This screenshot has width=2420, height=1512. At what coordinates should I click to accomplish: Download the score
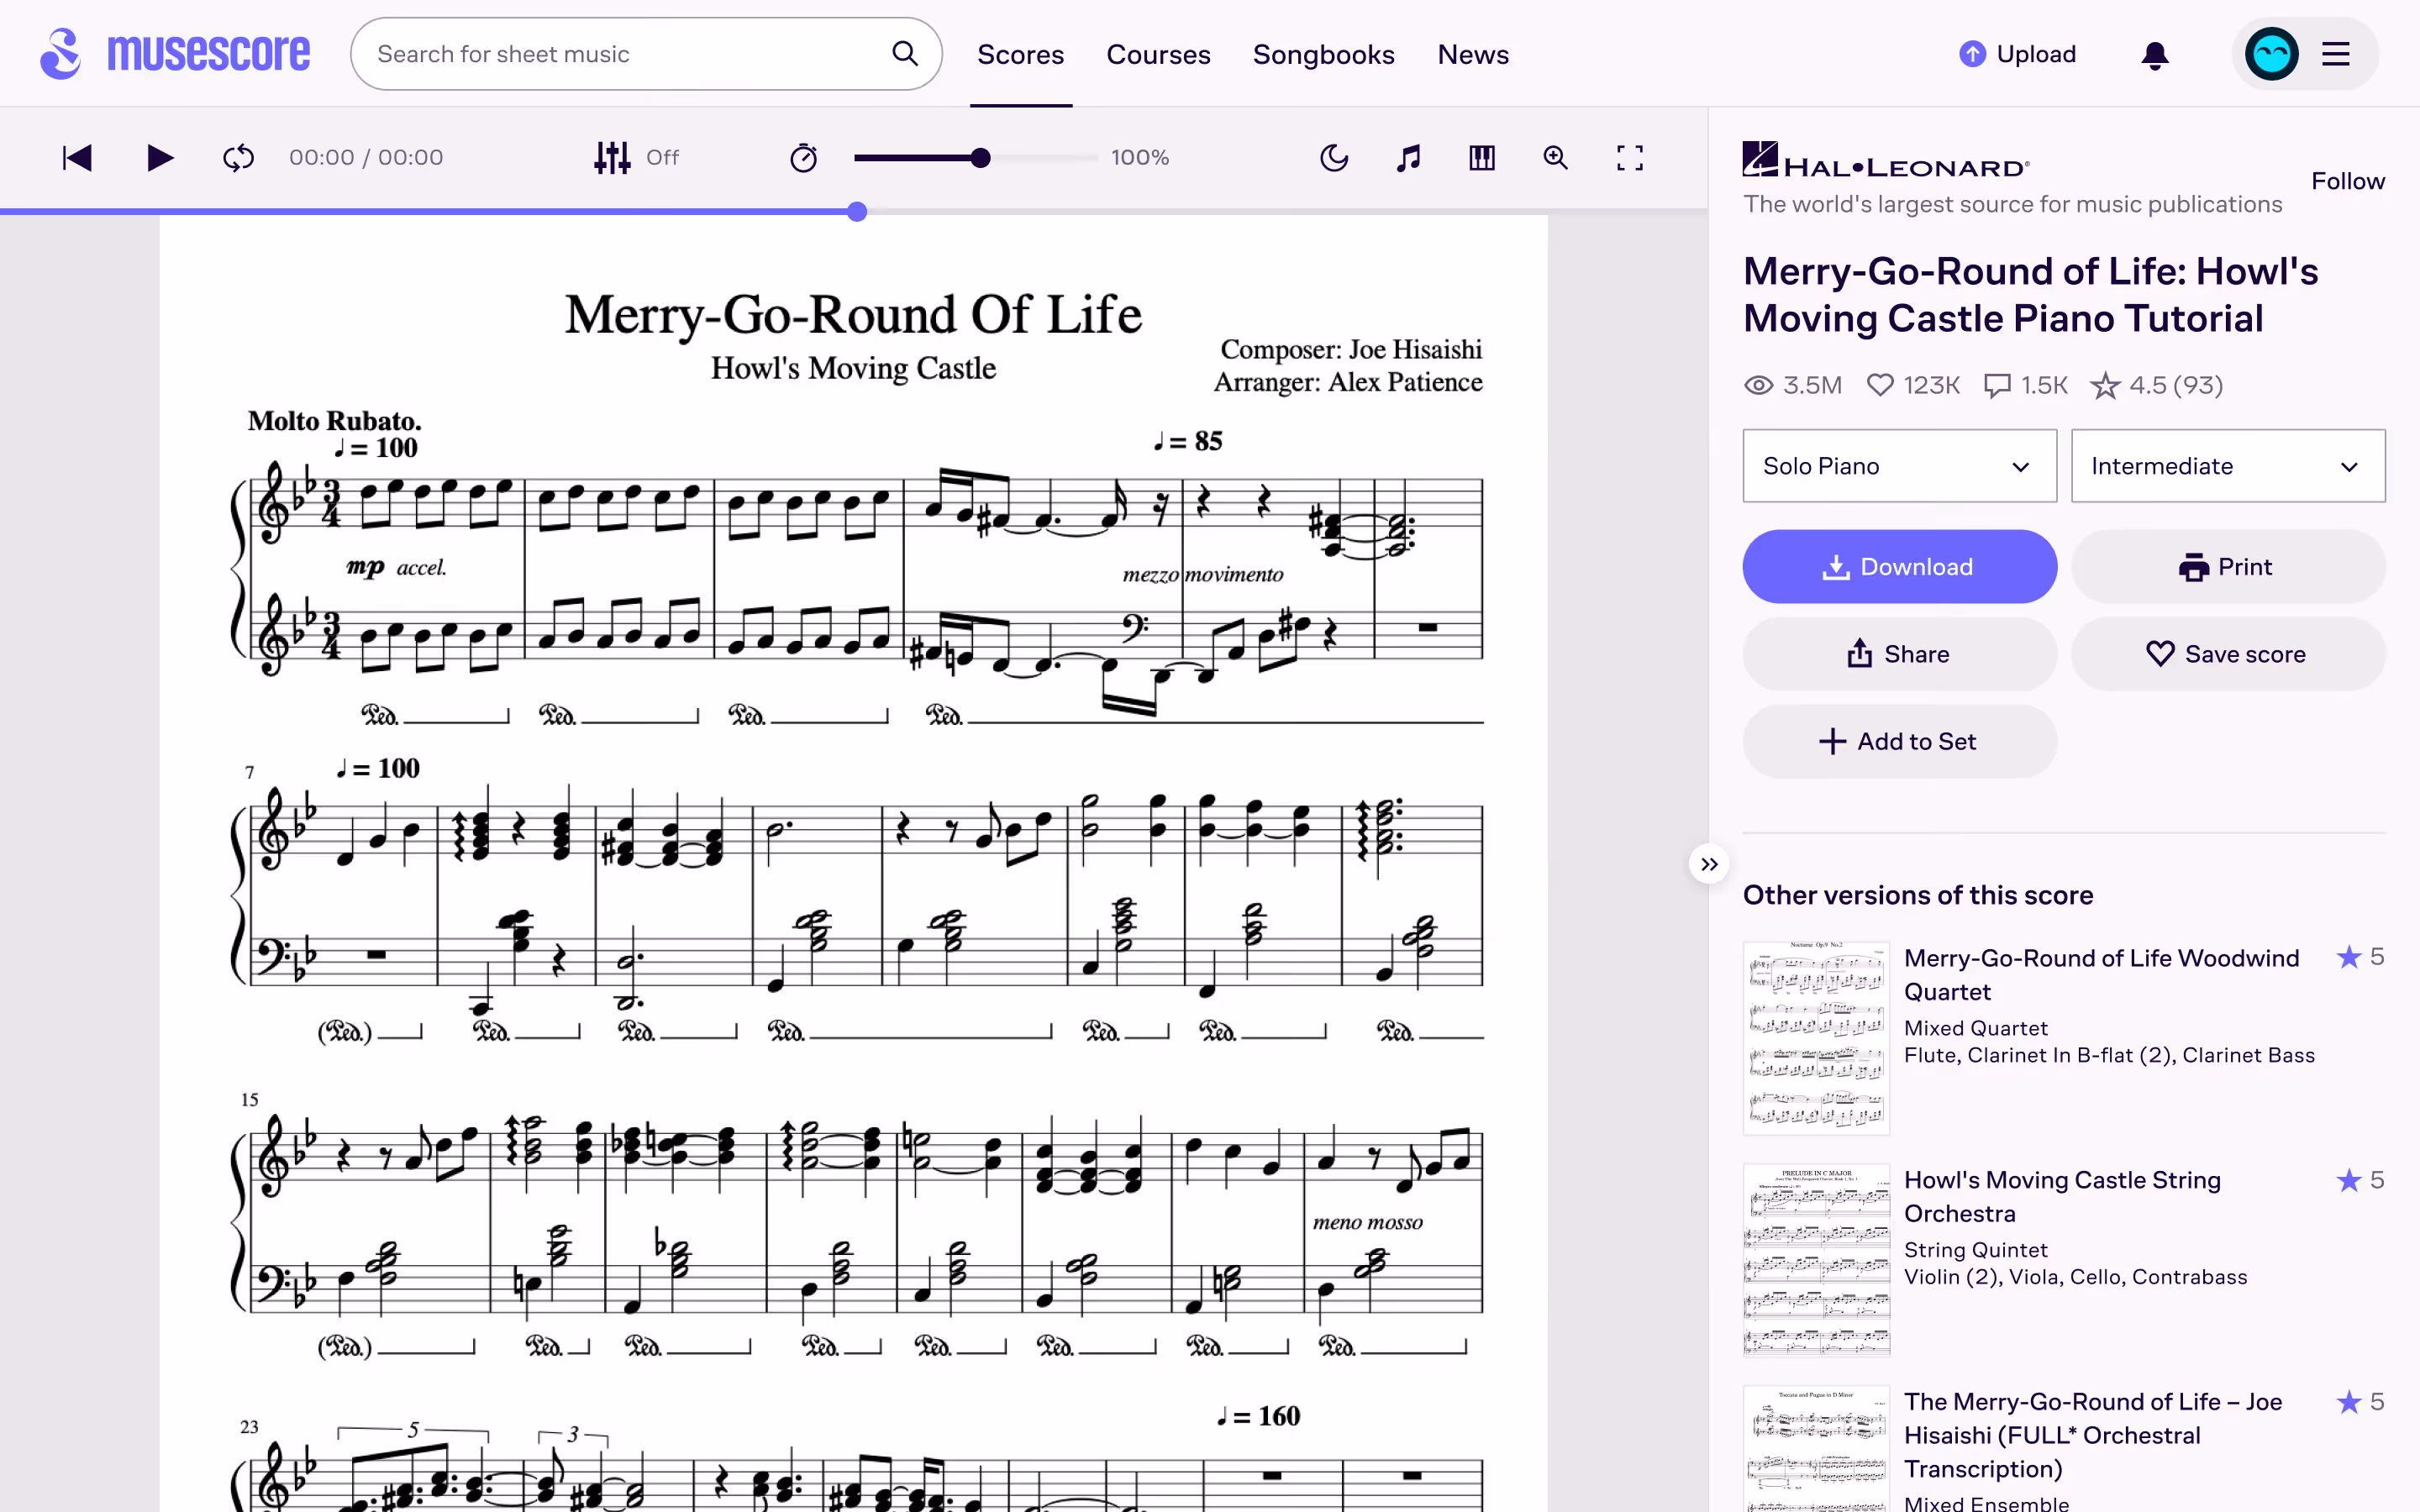coord(1899,567)
